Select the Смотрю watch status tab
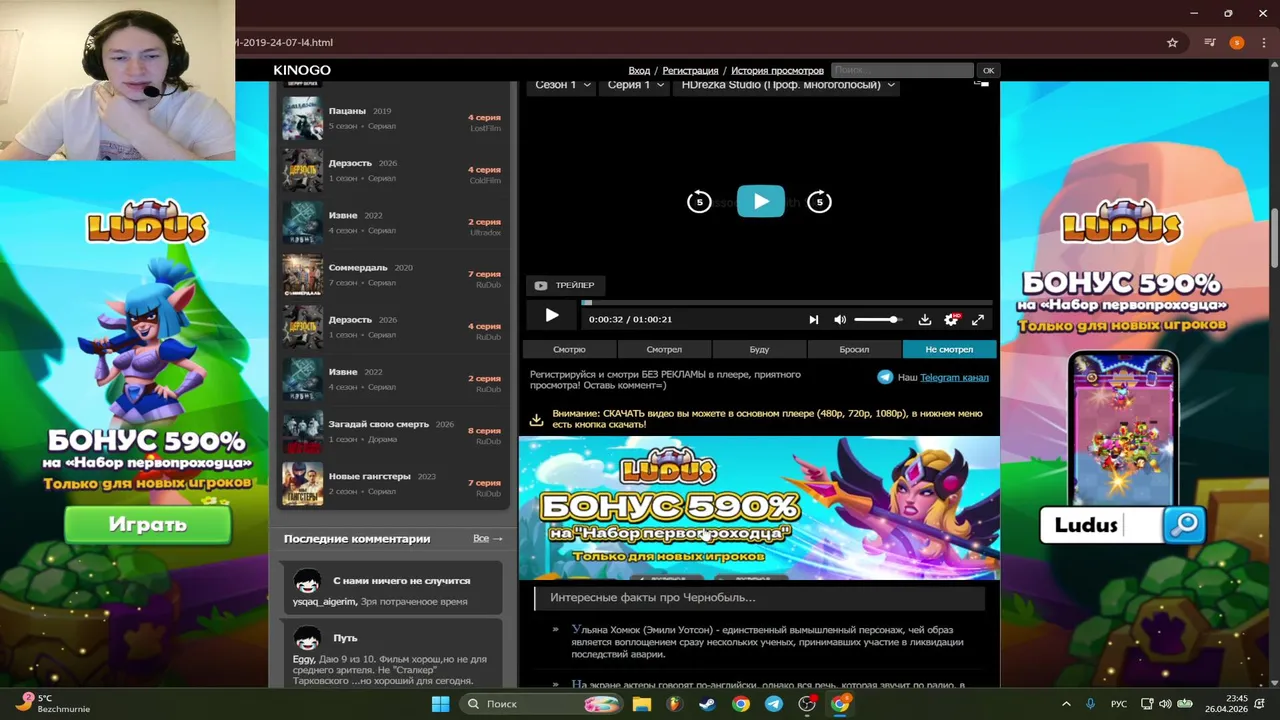 (569, 349)
